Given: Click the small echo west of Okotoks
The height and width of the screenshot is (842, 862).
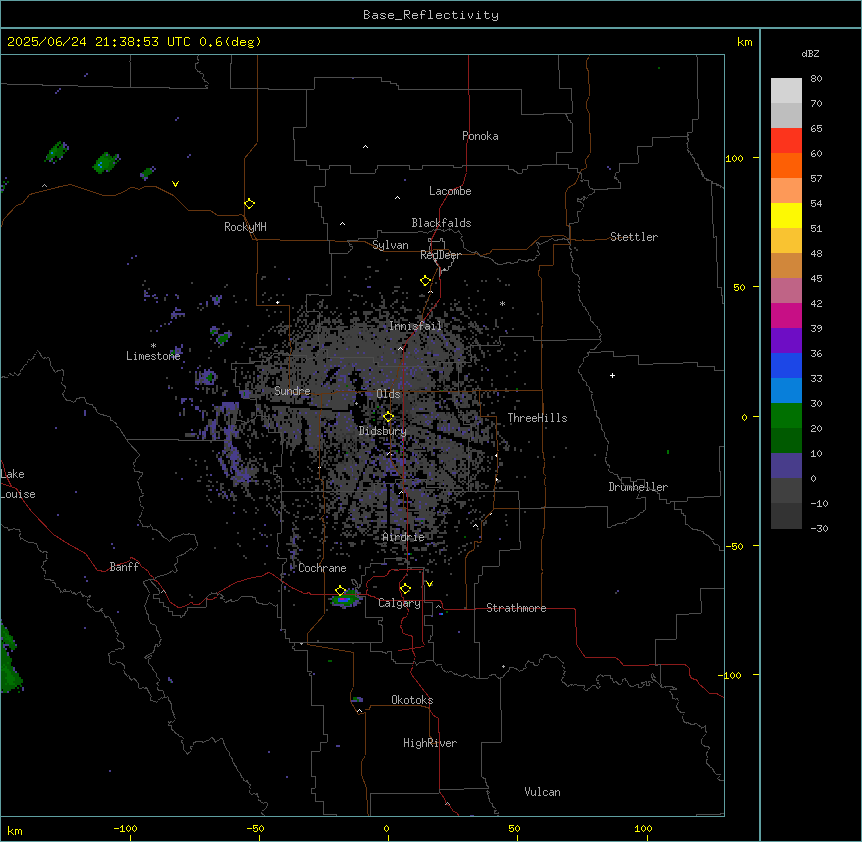Looking at the screenshot, I should (357, 699).
